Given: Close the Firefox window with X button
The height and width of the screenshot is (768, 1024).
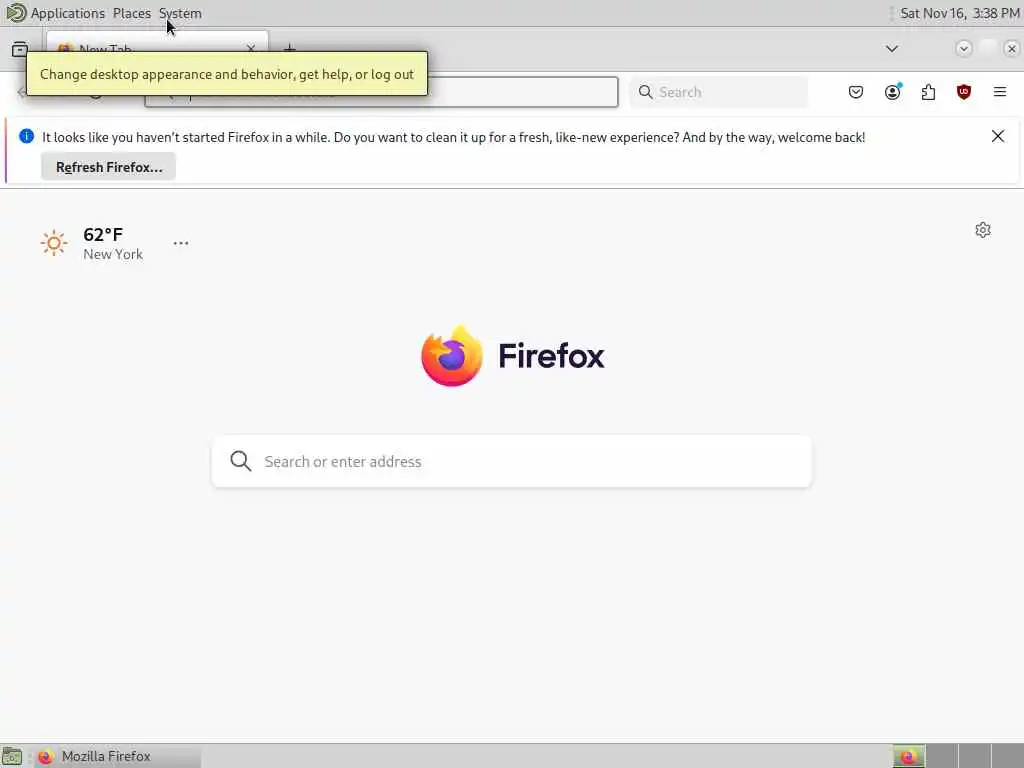Looking at the screenshot, I should [1011, 49].
